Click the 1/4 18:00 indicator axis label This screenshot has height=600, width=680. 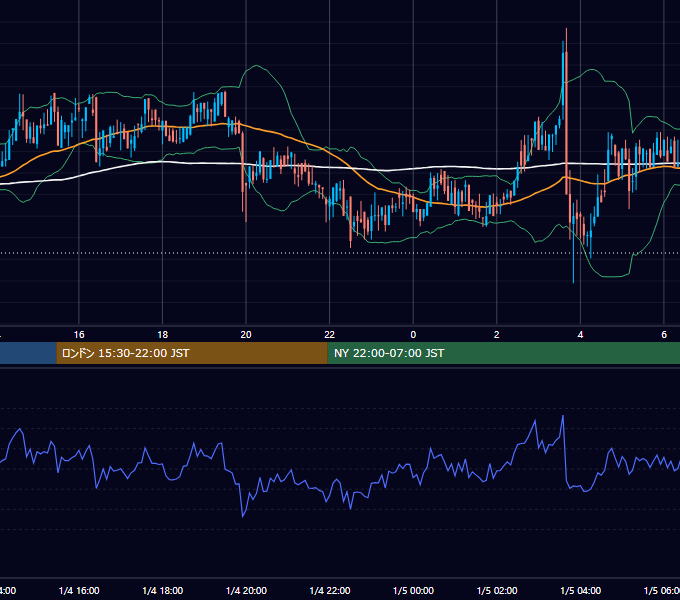click(x=163, y=591)
